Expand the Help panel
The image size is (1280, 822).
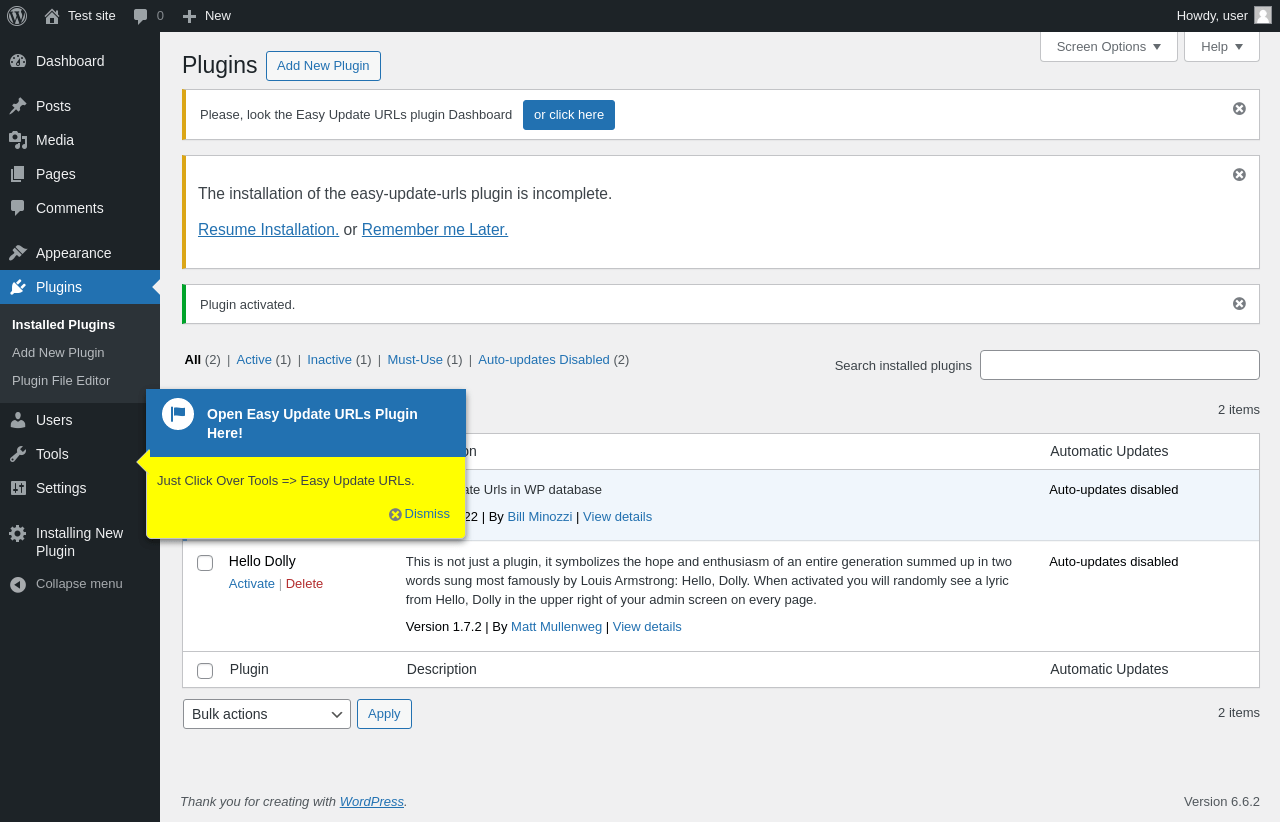(x=1222, y=46)
